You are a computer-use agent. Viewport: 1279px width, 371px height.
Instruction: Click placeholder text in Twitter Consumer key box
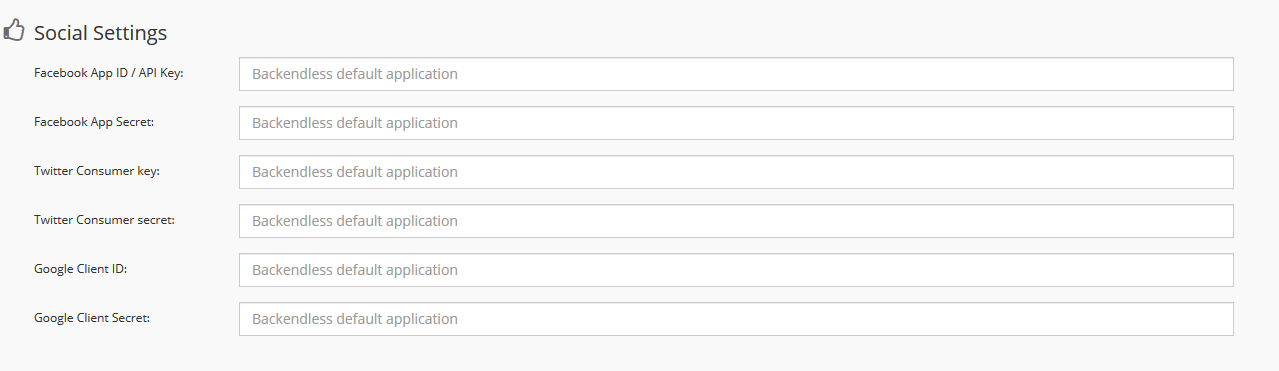355,172
